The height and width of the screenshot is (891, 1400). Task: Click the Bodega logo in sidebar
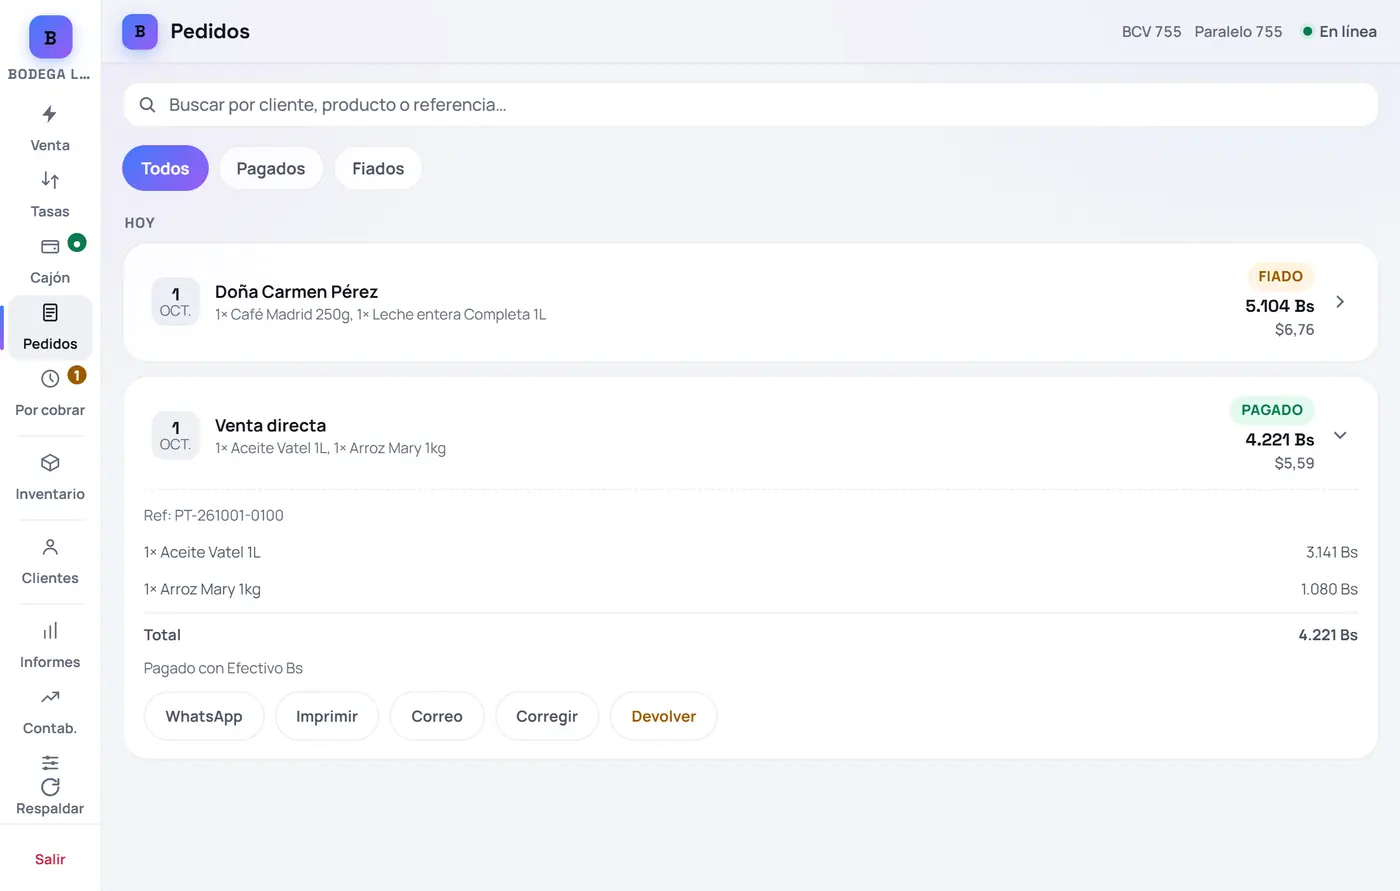click(50, 38)
